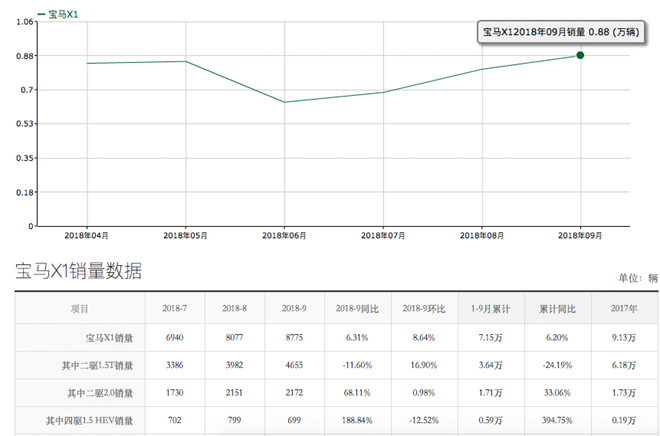Click the cell value 799
This screenshot has width=660, height=436.
tap(234, 420)
